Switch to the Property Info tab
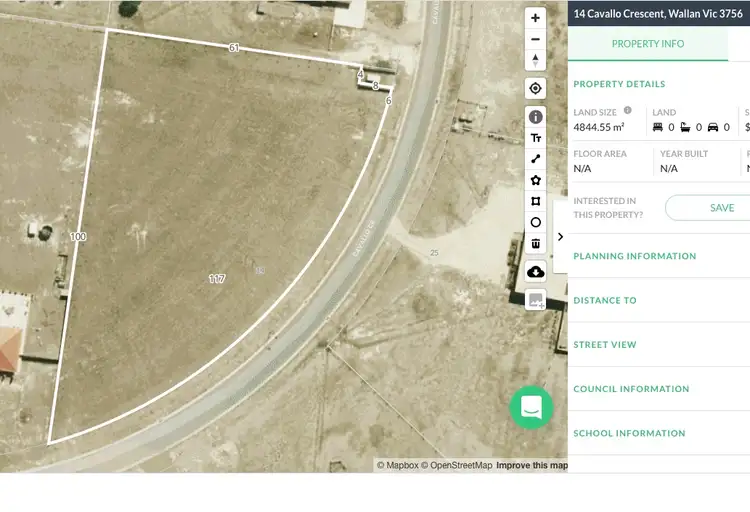Viewport: 750px width, 512px height. 648,44
